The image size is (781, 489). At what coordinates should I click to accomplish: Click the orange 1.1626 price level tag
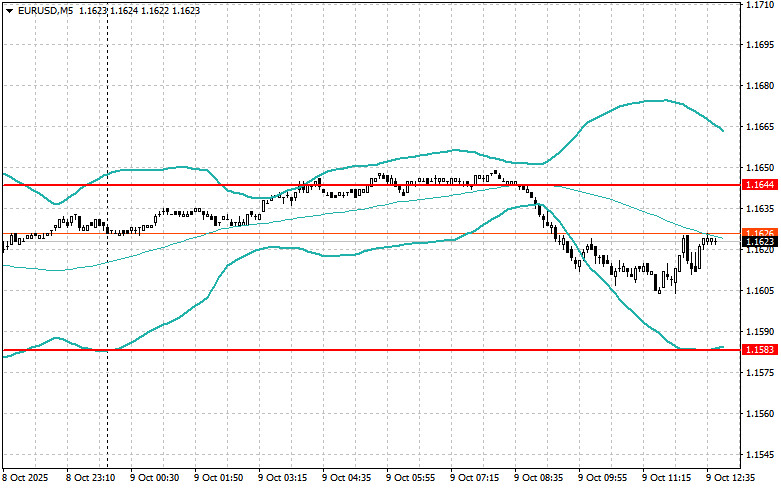(760, 233)
